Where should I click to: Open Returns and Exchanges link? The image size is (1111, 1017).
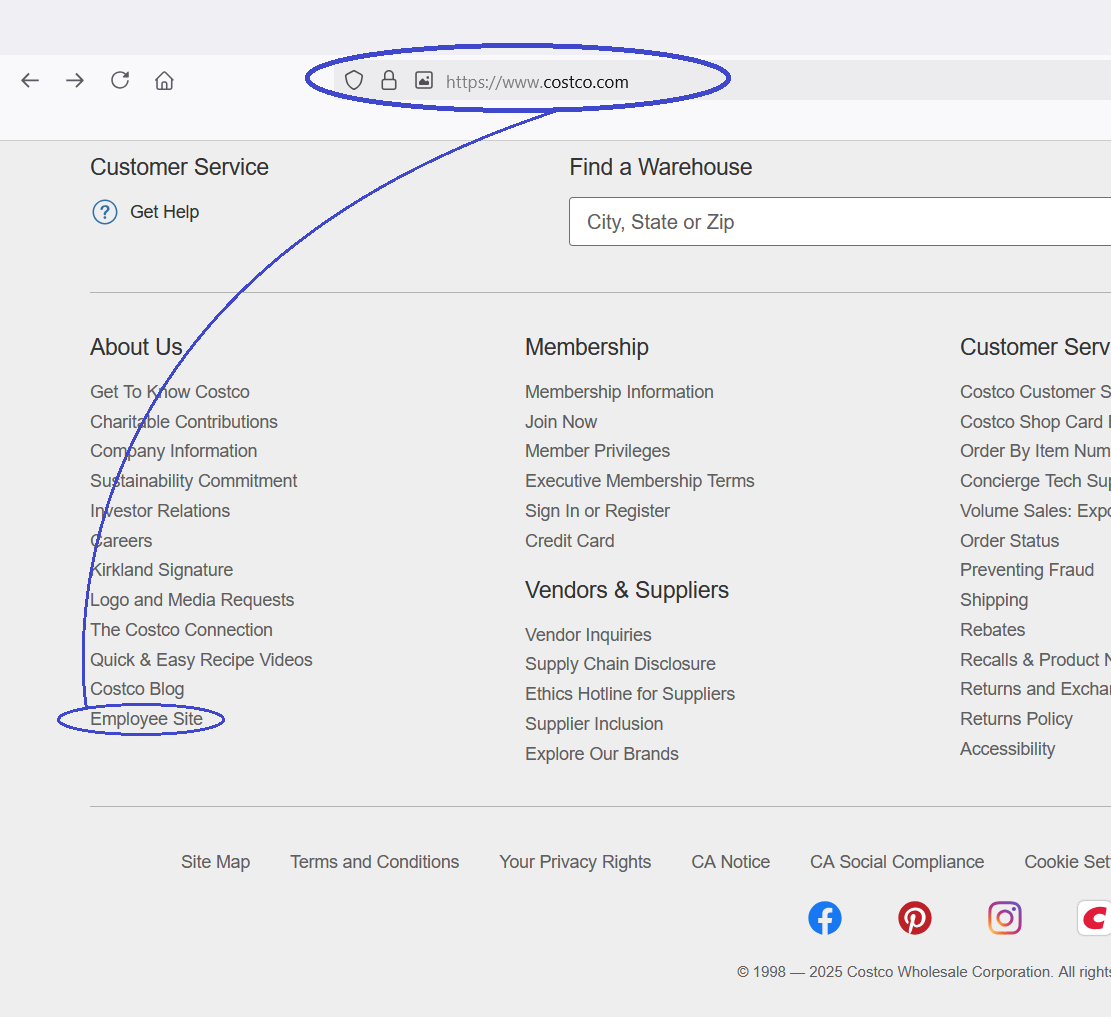pyautogui.click(x=1035, y=690)
